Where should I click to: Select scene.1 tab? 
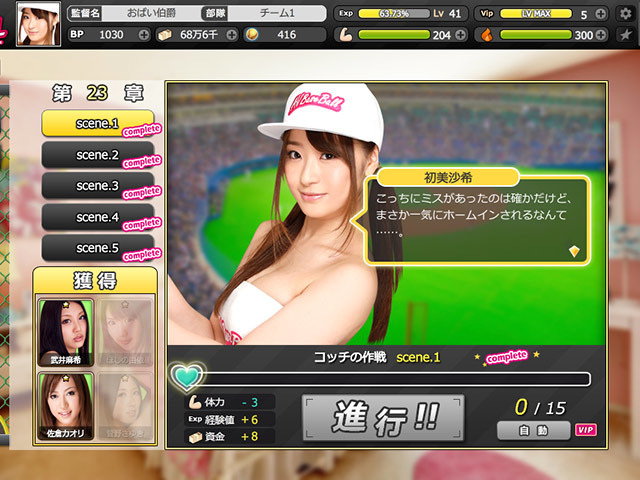[97, 124]
